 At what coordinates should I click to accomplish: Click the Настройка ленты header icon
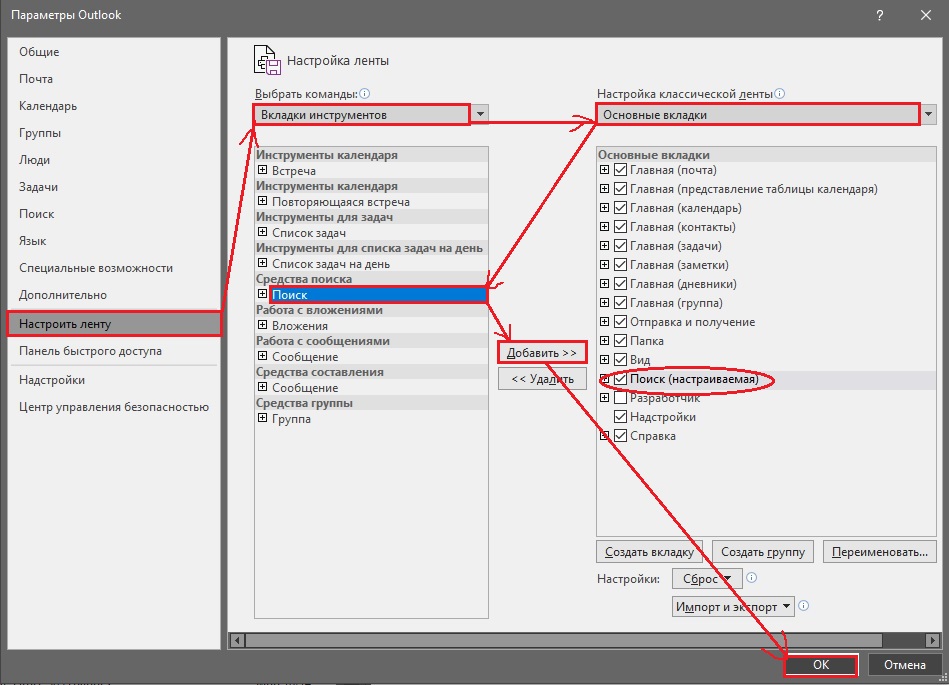coord(267,61)
